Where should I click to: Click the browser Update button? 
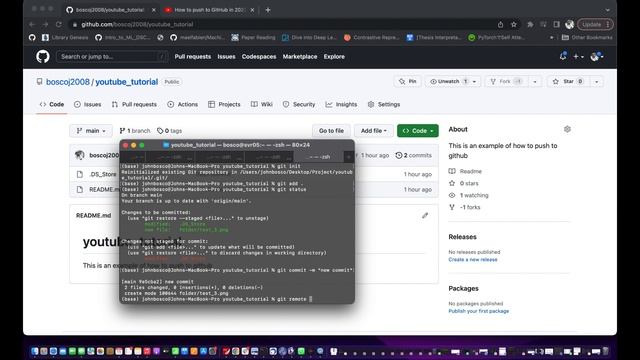pos(595,24)
